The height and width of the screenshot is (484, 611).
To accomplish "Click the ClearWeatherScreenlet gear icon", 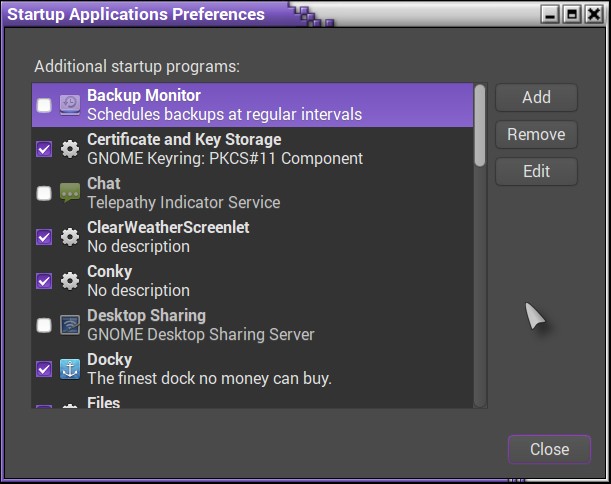I will click(x=70, y=237).
